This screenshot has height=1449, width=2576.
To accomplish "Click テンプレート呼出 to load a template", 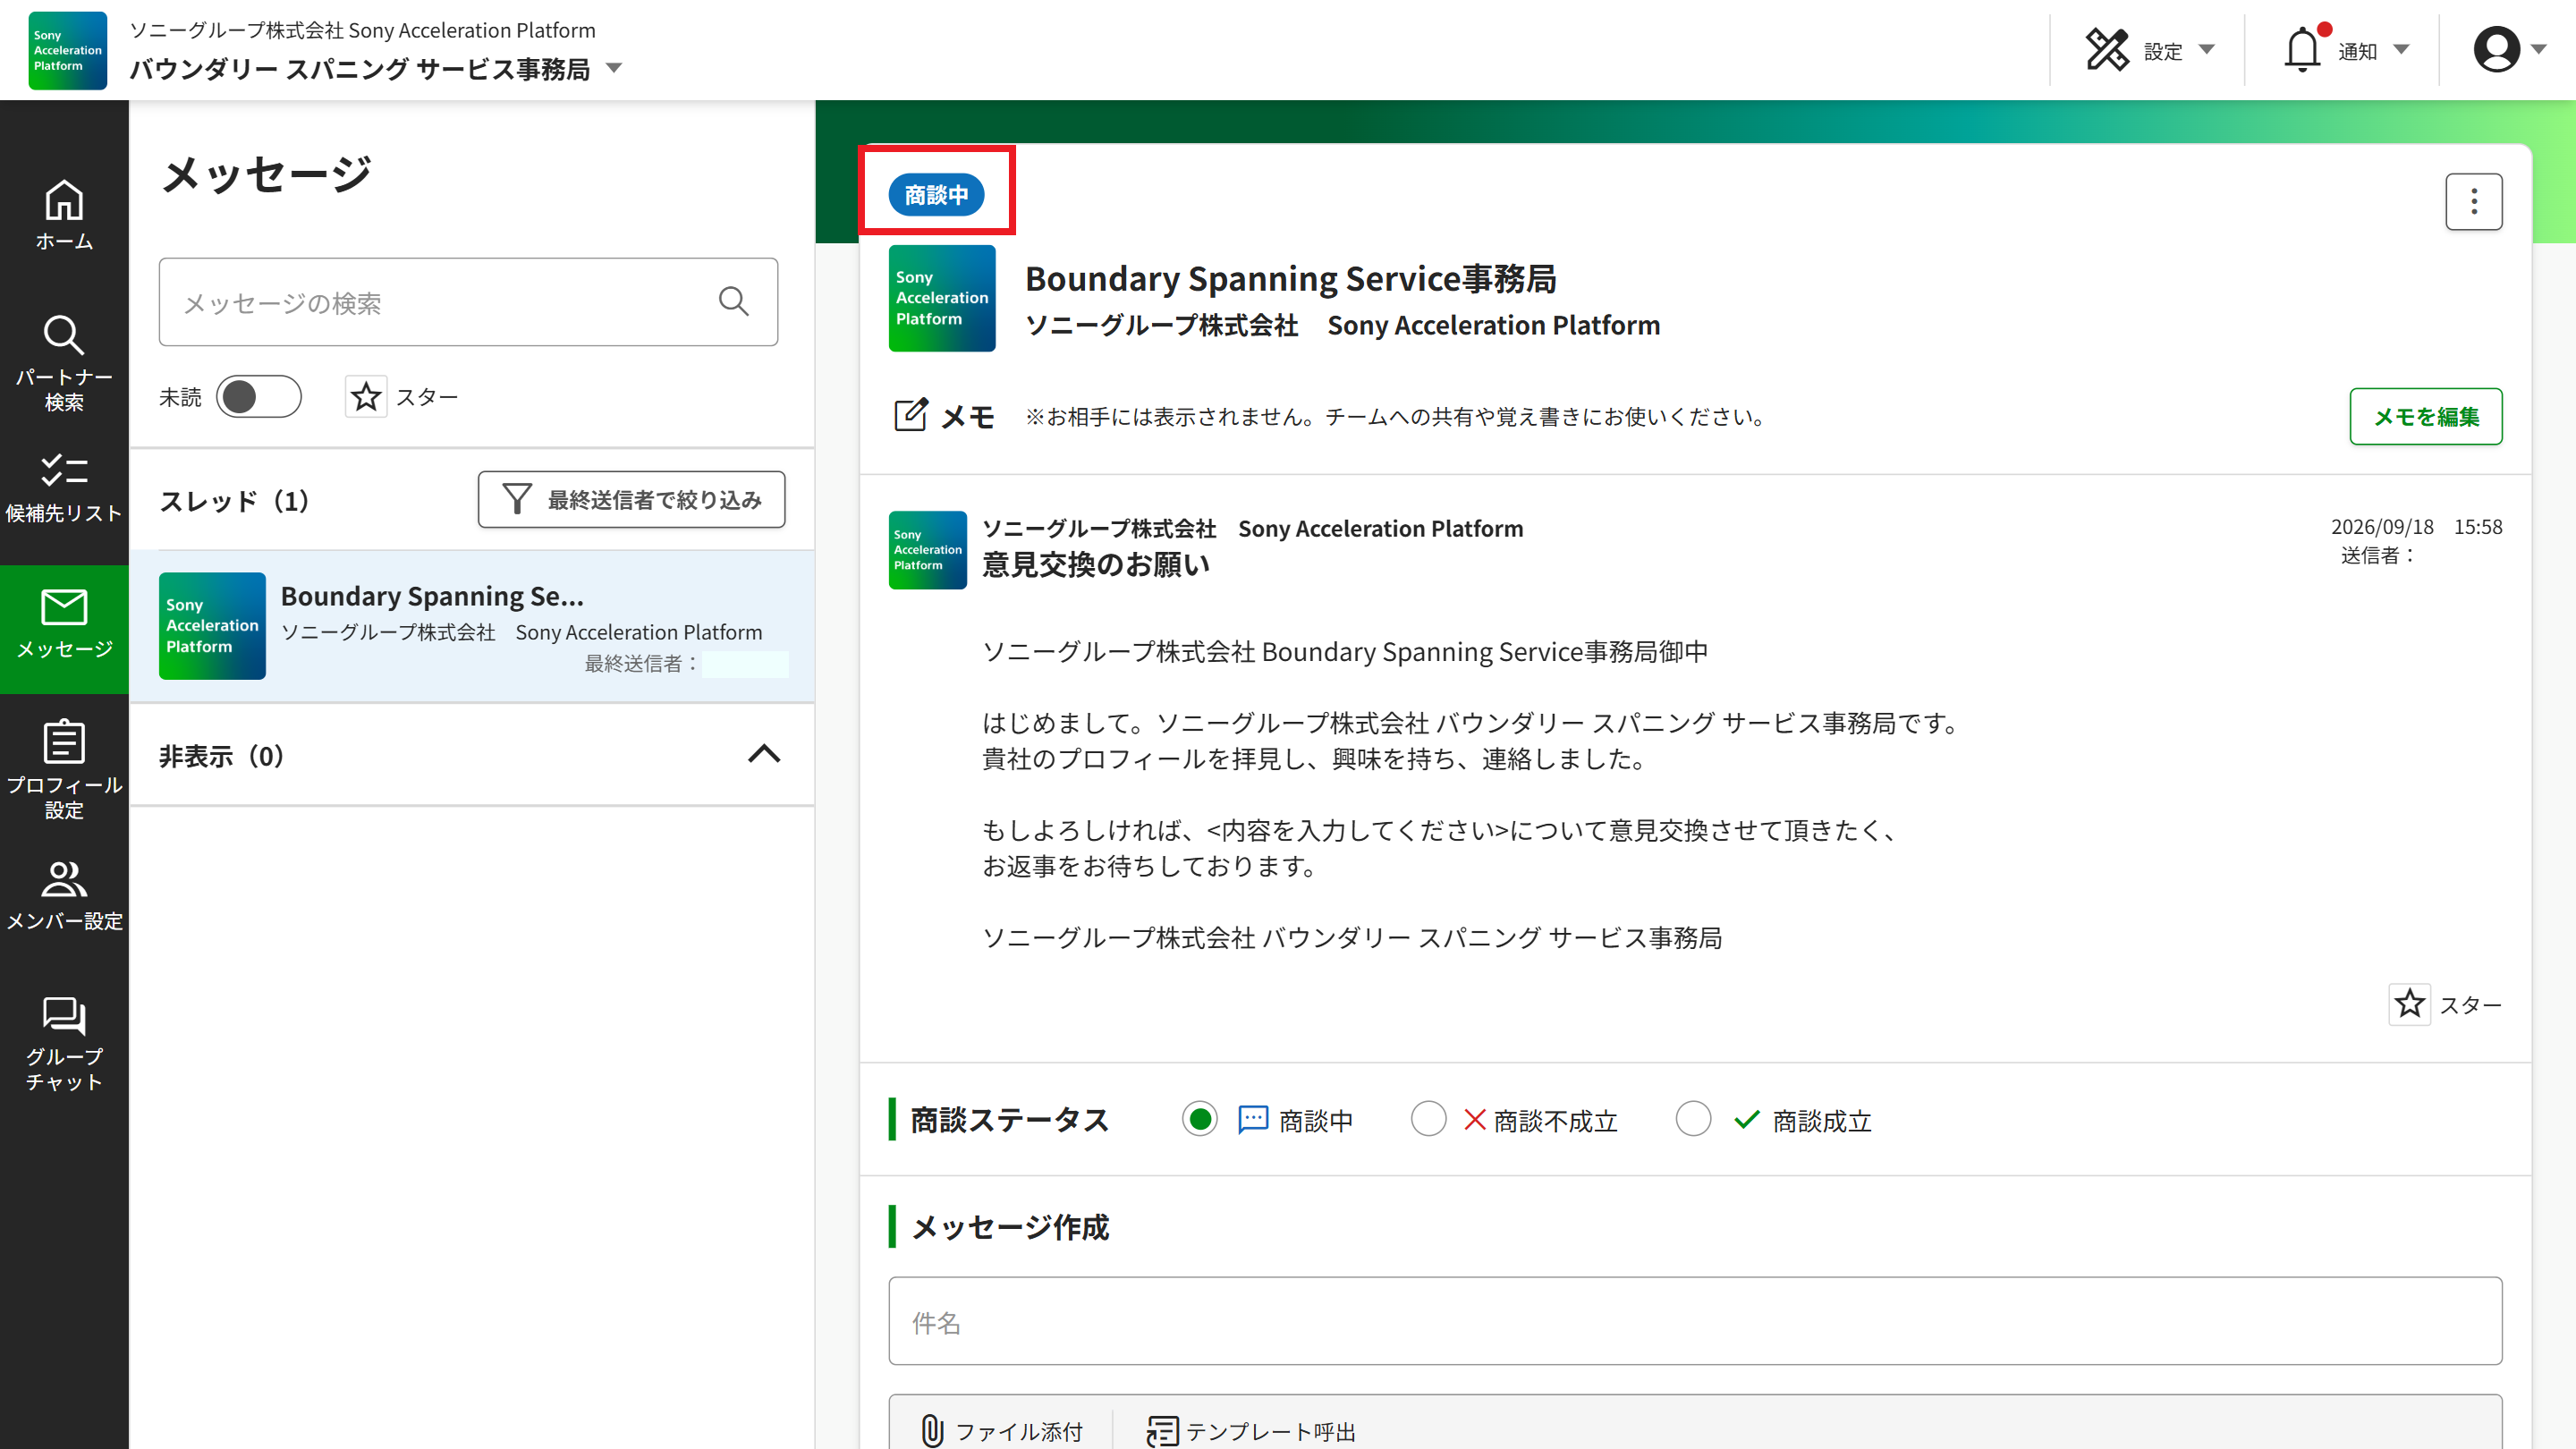I will coord(1251,1431).
